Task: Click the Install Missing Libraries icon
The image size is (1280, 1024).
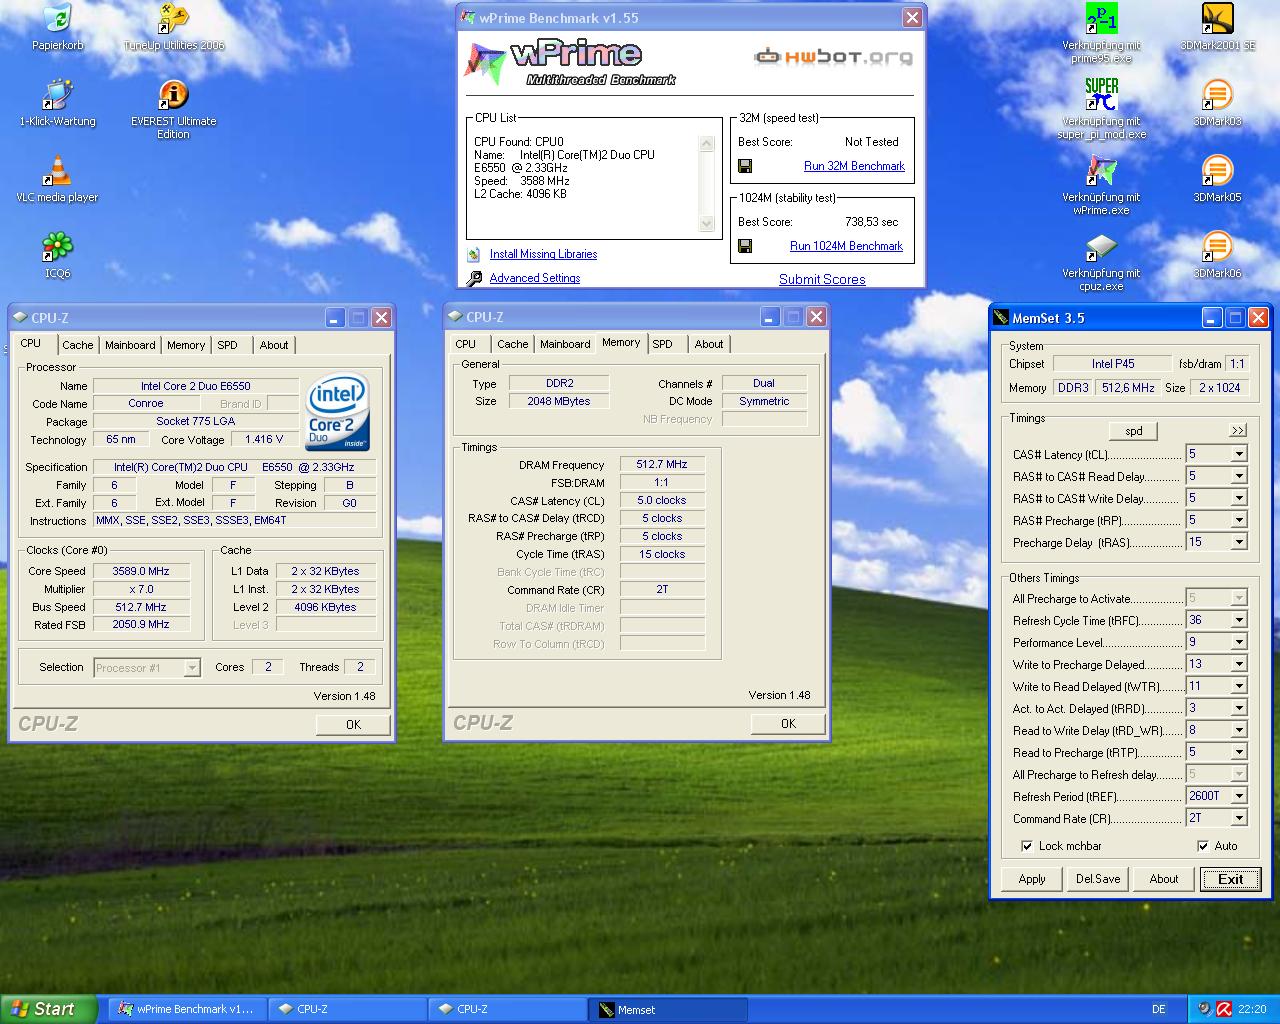Action: click(x=473, y=254)
